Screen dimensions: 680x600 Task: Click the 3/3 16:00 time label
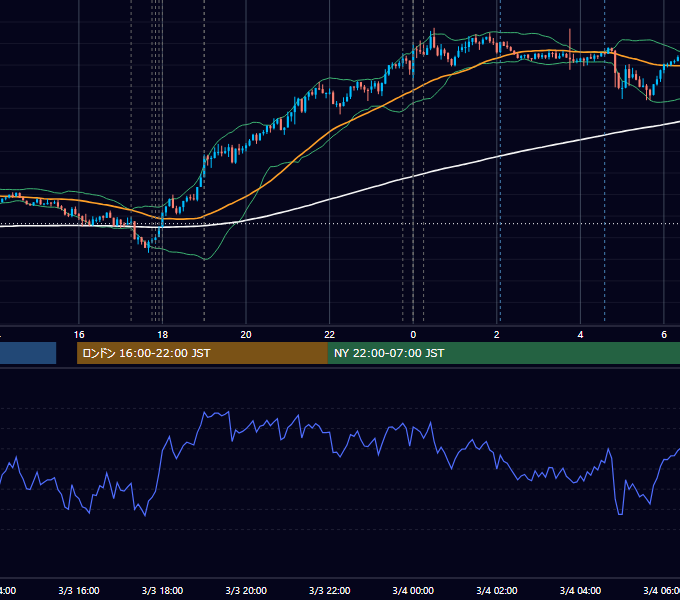pyautogui.click(x=79, y=590)
